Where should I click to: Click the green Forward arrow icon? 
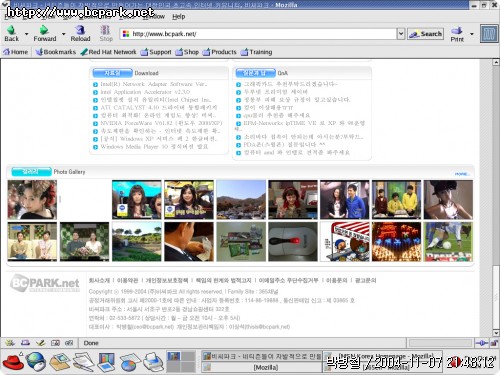44,30
